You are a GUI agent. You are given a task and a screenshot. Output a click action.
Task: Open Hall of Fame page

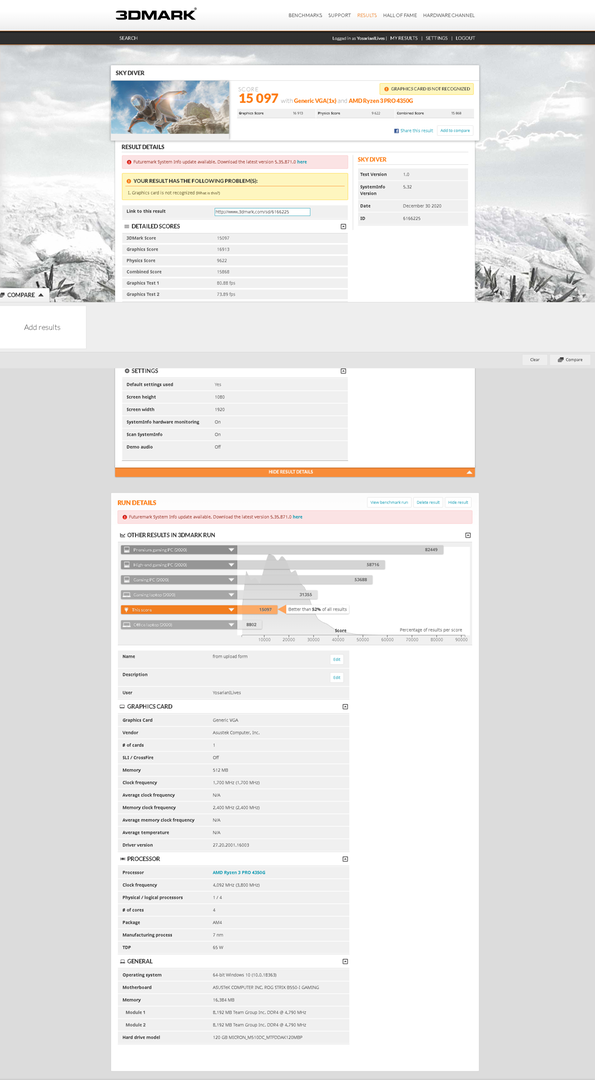coord(400,15)
